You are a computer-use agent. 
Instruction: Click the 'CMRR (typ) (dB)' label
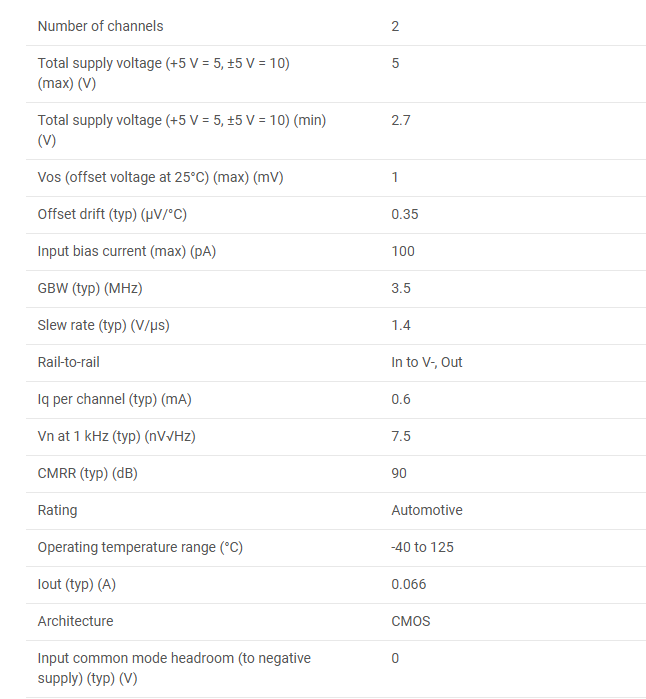coord(87,473)
